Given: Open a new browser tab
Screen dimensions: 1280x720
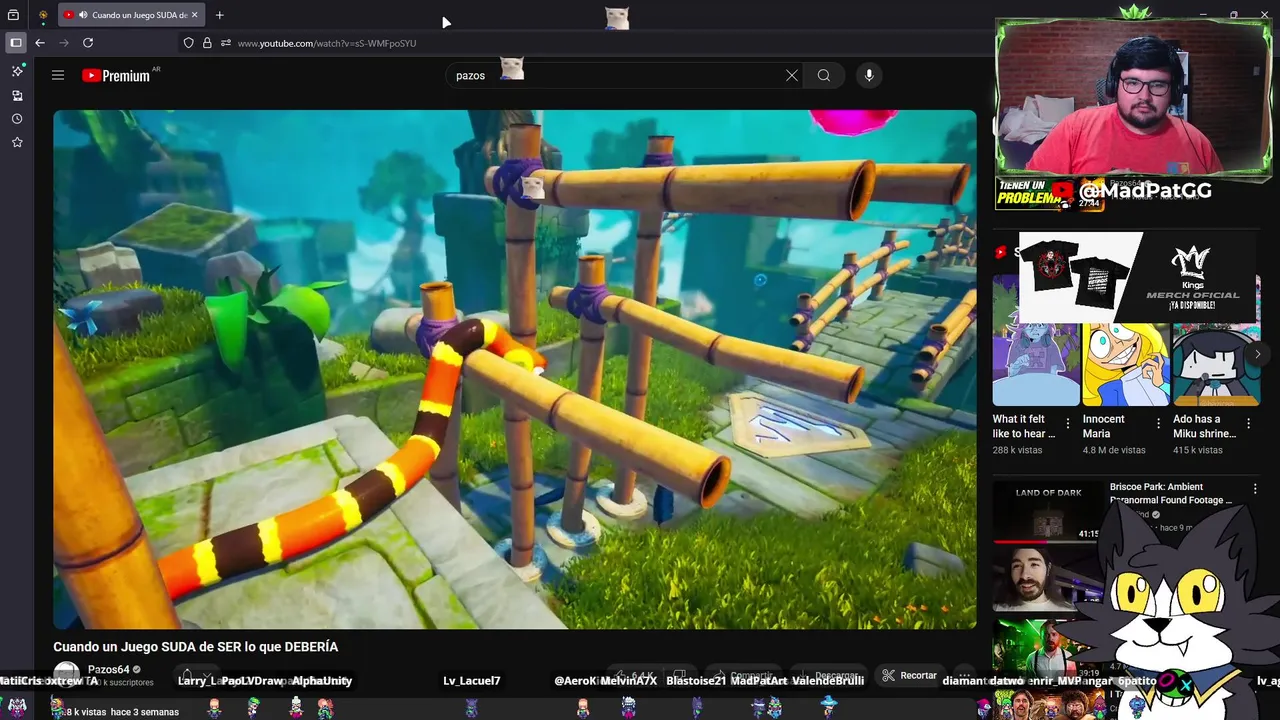Looking at the screenshot, I should tap(219, 15).
